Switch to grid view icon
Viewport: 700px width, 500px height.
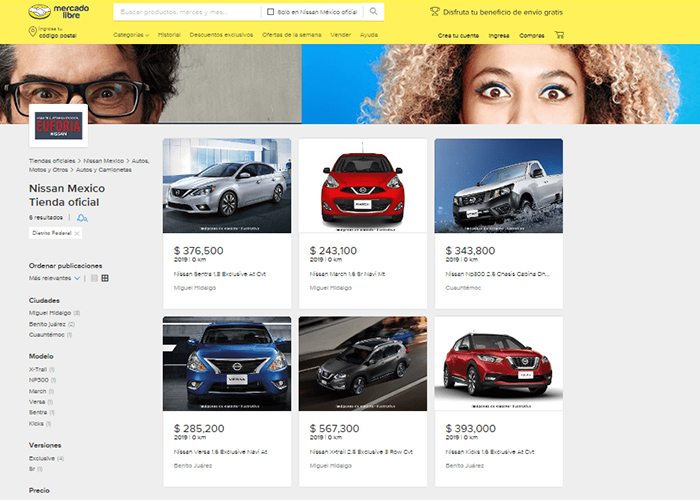(x=105, y=278)
